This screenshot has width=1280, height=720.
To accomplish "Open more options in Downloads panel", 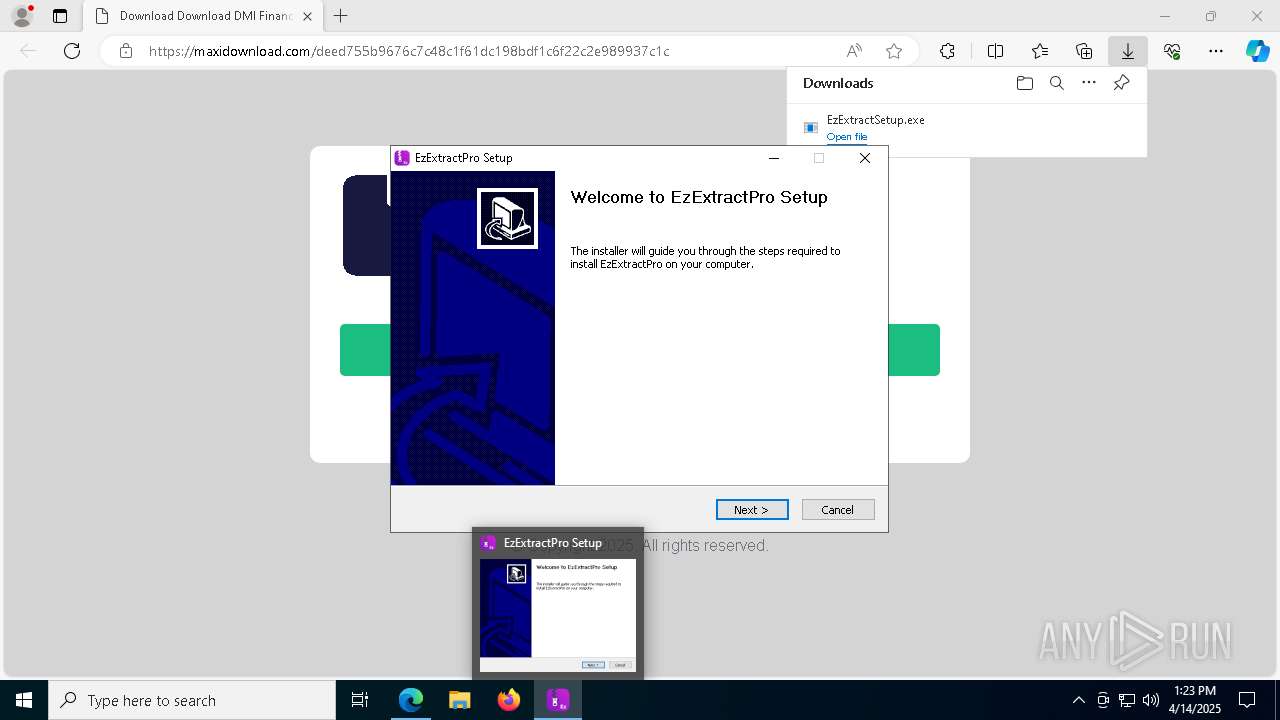I will click(x=1089, y=83).
